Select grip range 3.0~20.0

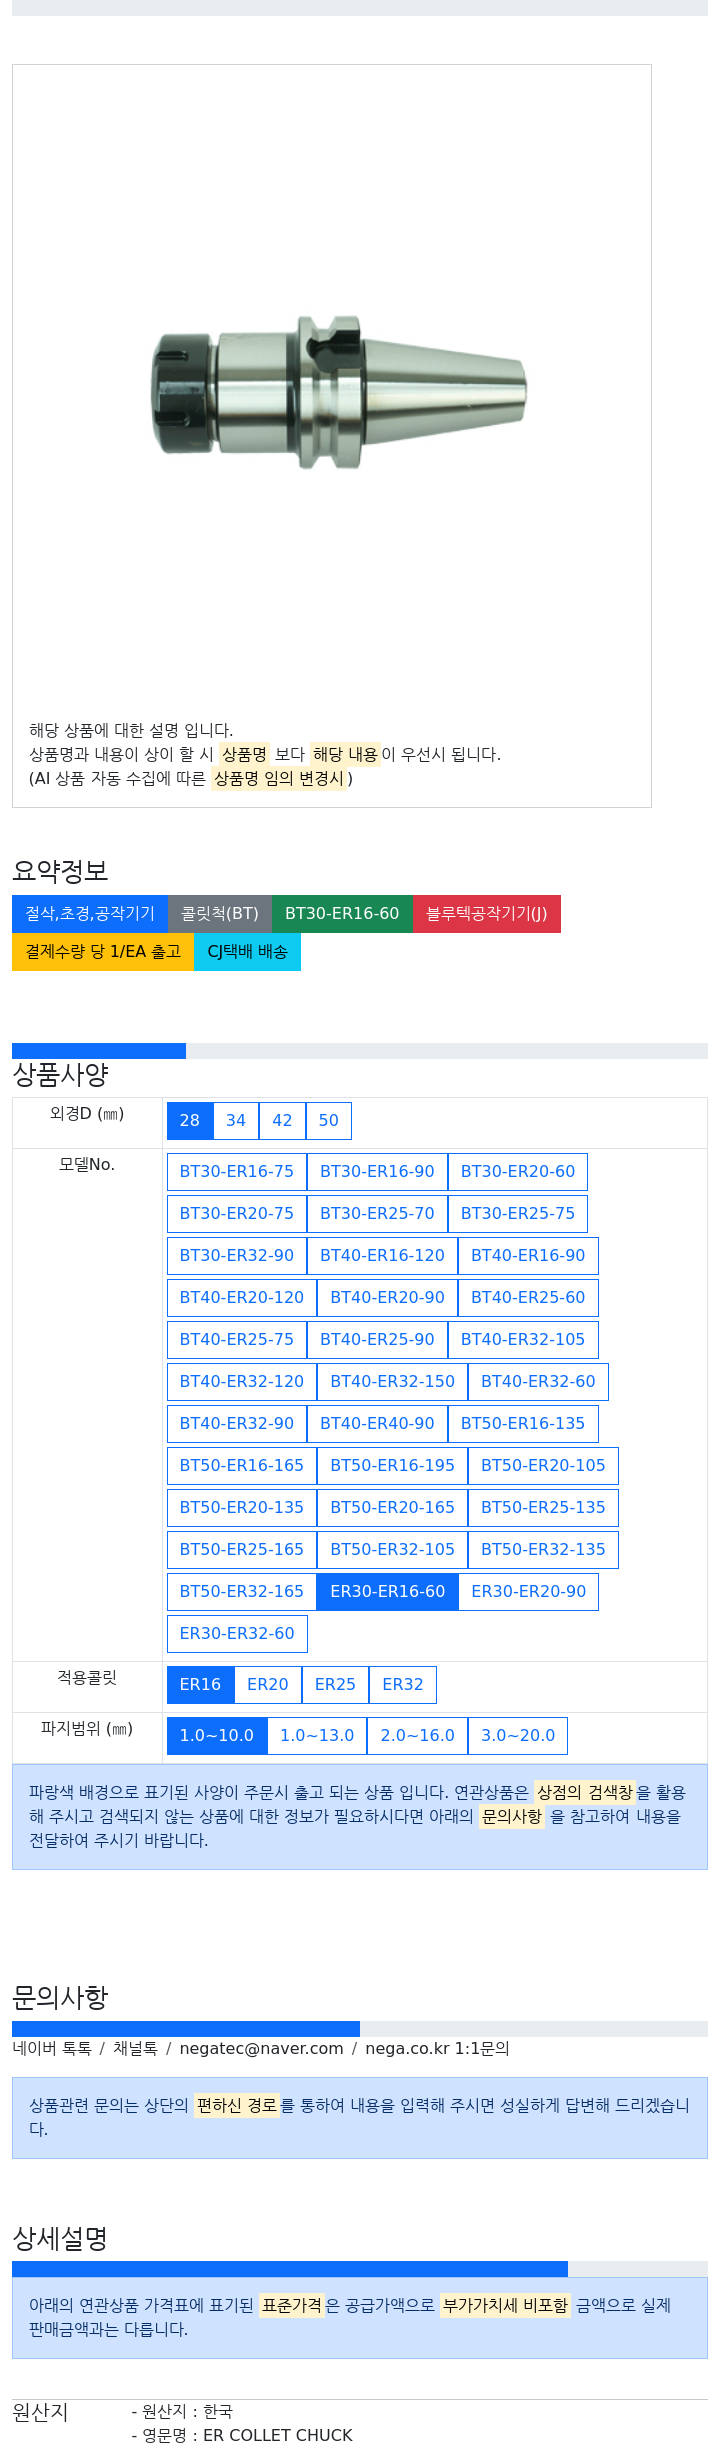coord(518,1736)
